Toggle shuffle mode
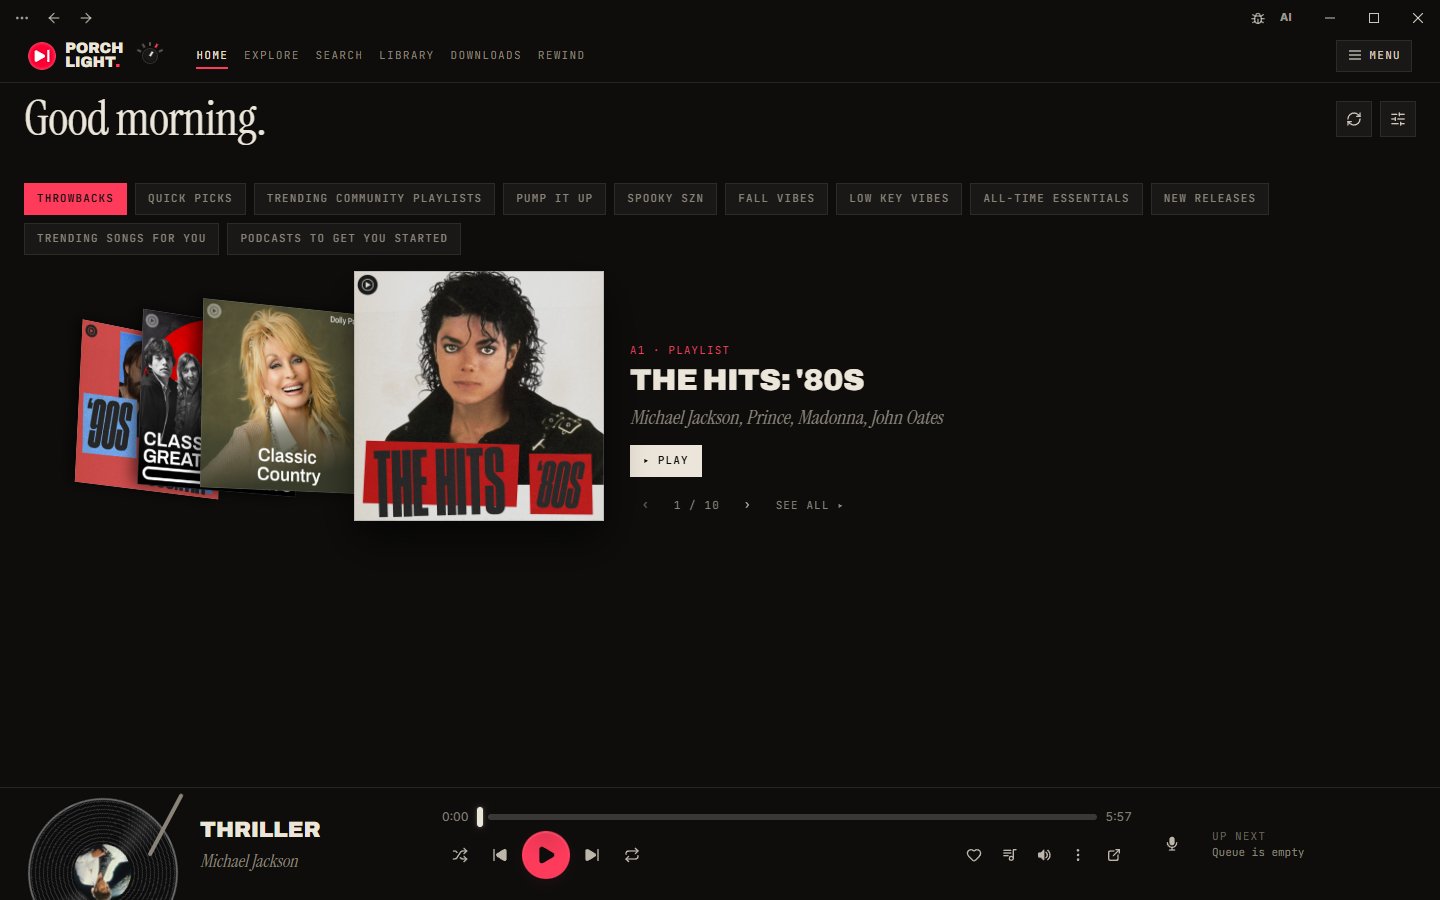 460,855
